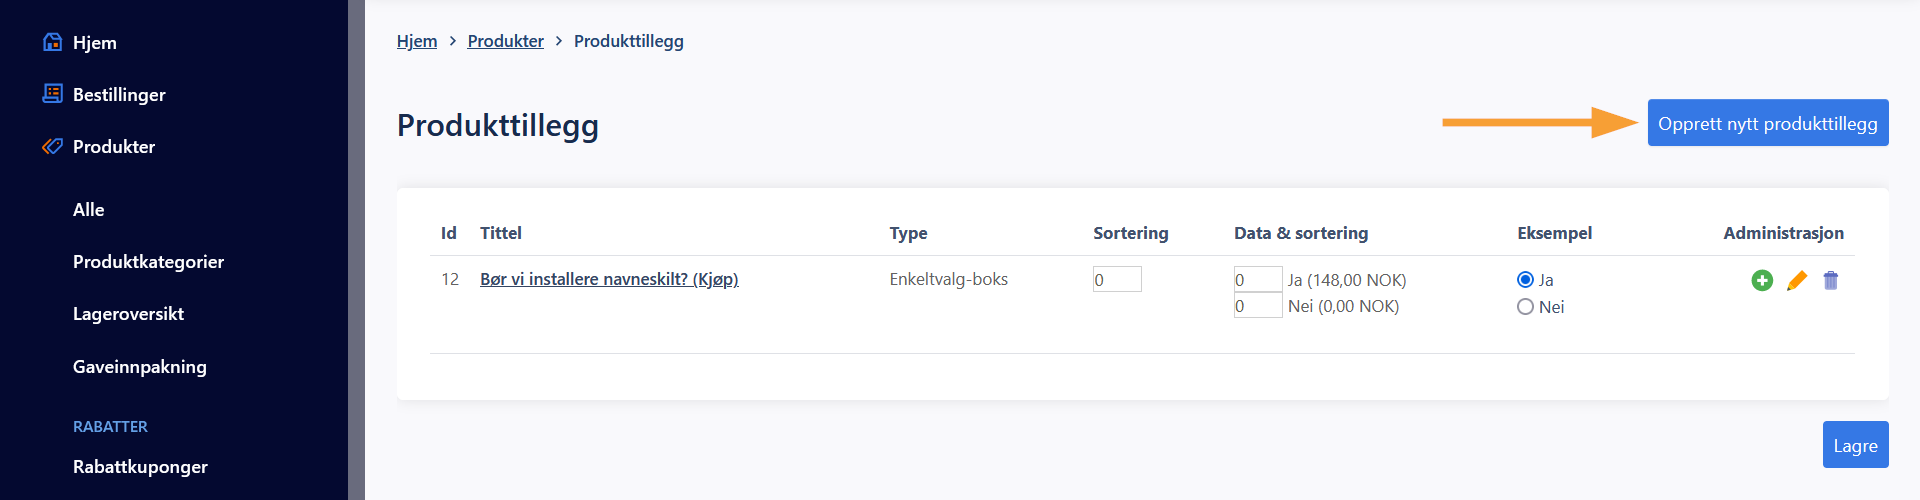This screenshot has width=1920, height=500.
Task: Click the Produkter tag icon in sidebar
Action: 53,146
